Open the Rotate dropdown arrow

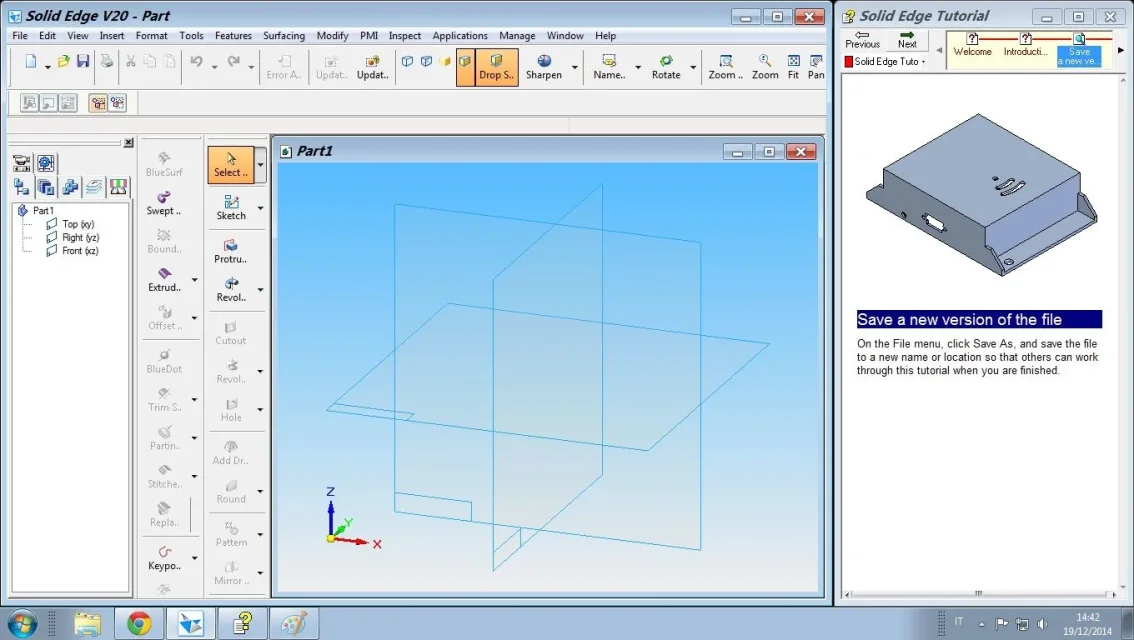(x=693, y=67)
